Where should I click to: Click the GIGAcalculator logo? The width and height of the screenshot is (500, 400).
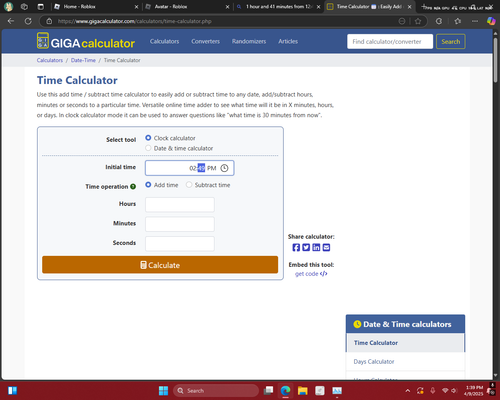click(86, 41)
